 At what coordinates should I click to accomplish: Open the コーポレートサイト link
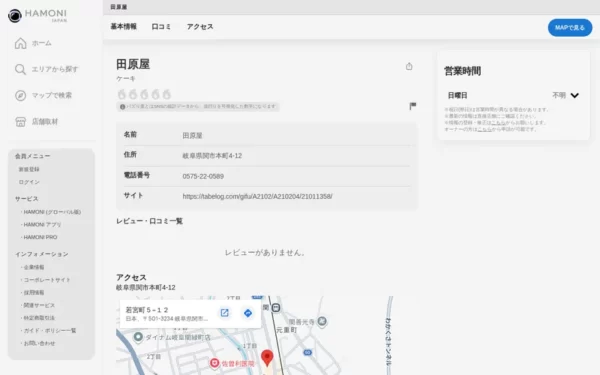click(47, 280)
